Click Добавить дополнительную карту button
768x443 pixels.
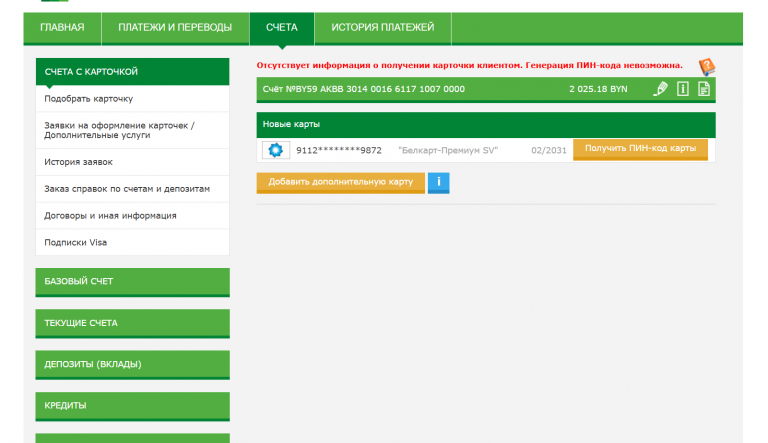[x=341, y=183]
